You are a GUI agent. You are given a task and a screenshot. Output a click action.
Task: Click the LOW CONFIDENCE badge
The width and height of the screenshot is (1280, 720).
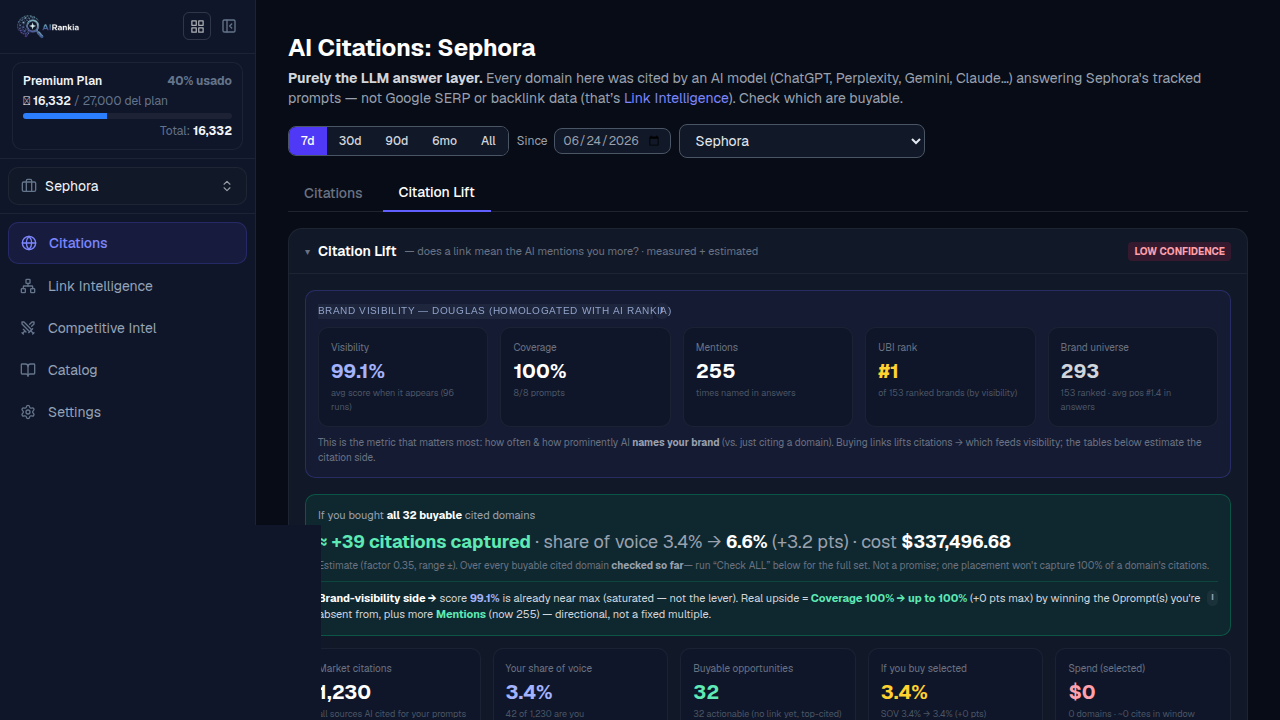click(x=1180, y=251)
